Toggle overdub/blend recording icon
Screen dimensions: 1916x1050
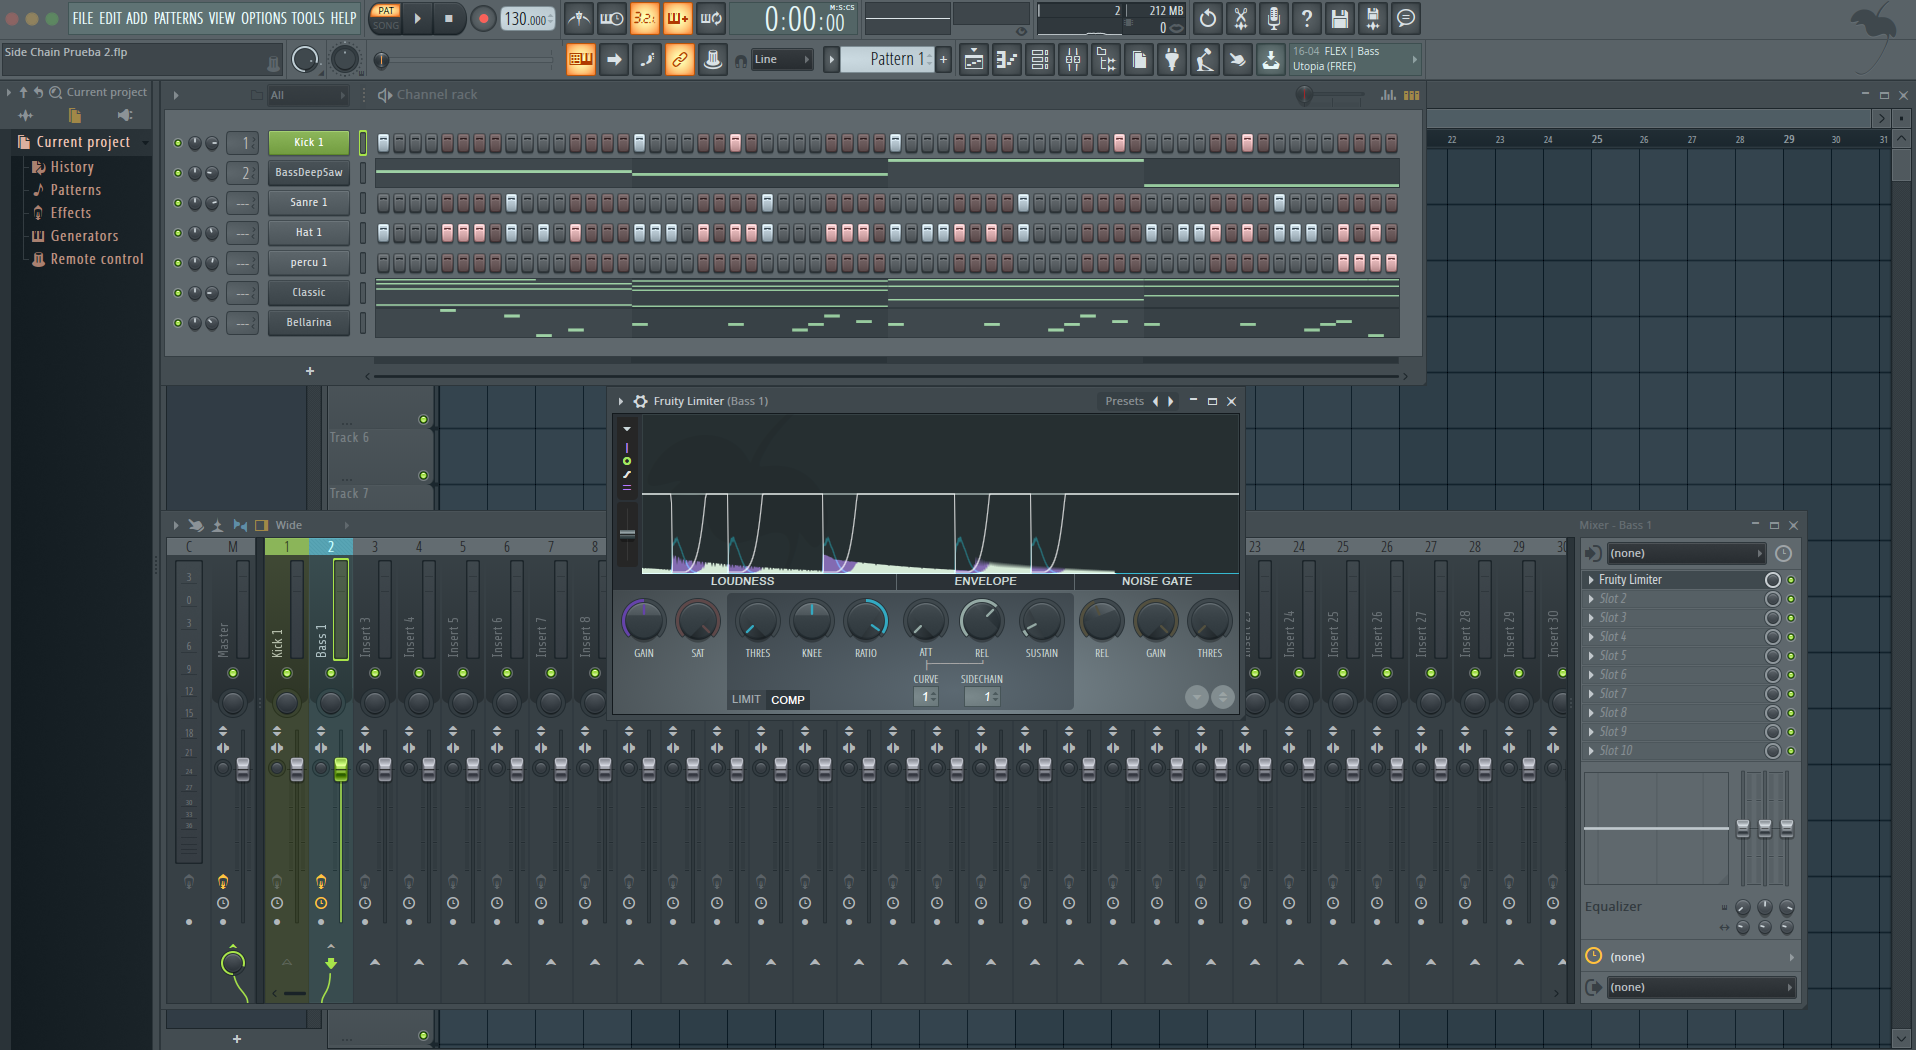click(678, 18)
